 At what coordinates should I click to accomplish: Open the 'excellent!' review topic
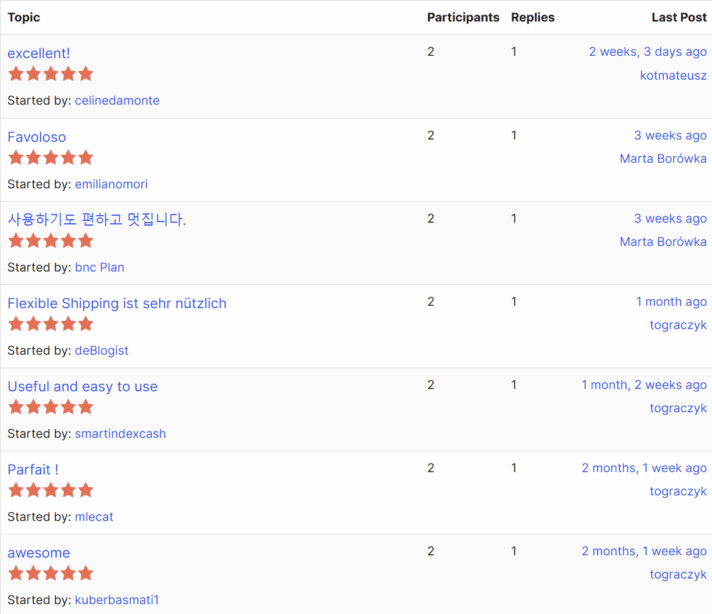click(39, 53)
